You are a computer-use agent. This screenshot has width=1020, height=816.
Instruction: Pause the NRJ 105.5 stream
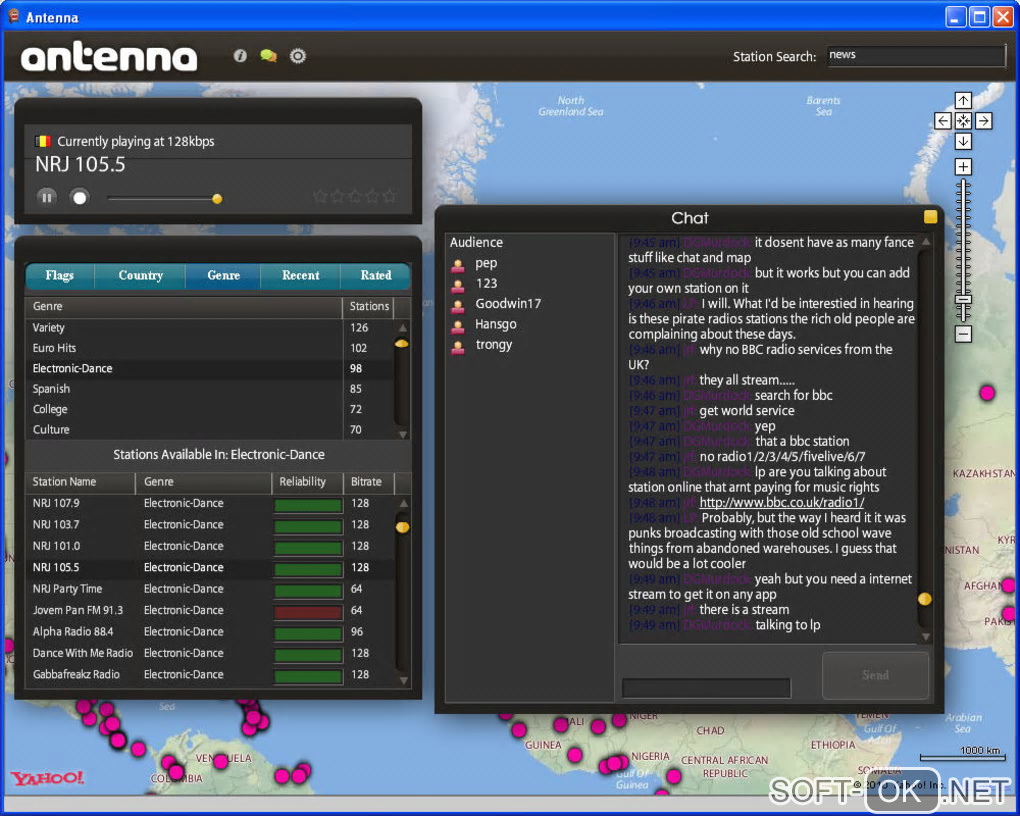point(47,197)
